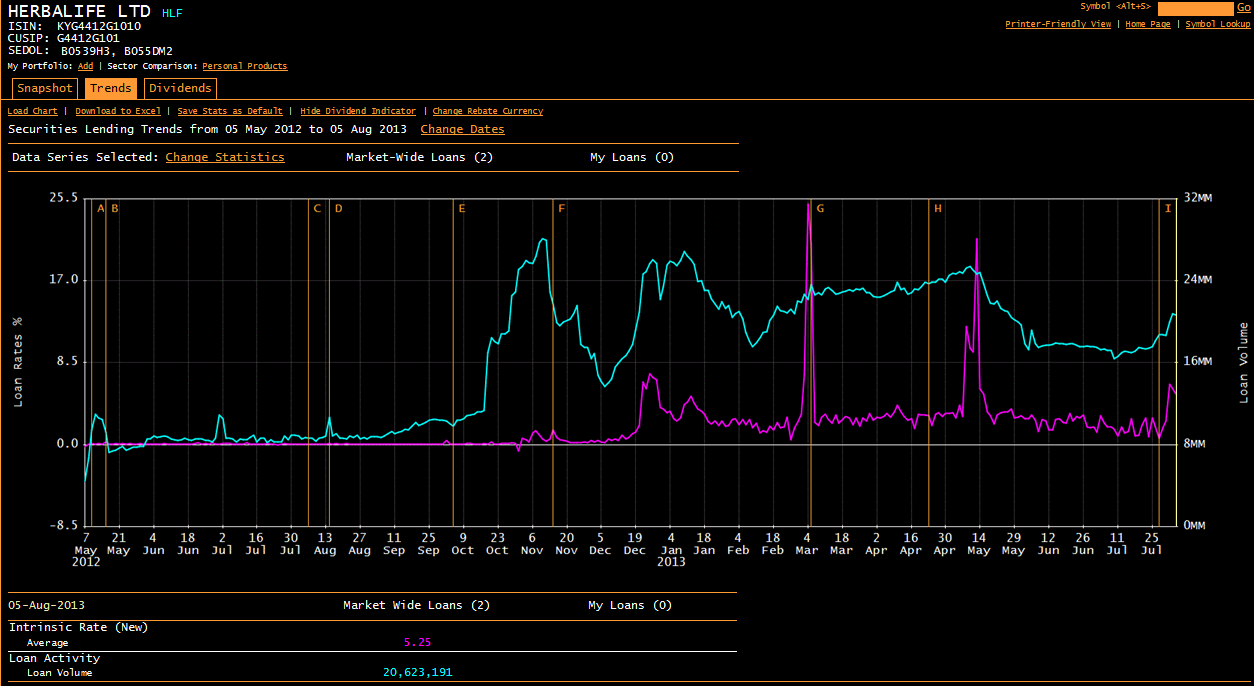Click the 32MM volume axis value
The height and width of the screenshot is (686, 1254).
click(x=1198, y=198)
